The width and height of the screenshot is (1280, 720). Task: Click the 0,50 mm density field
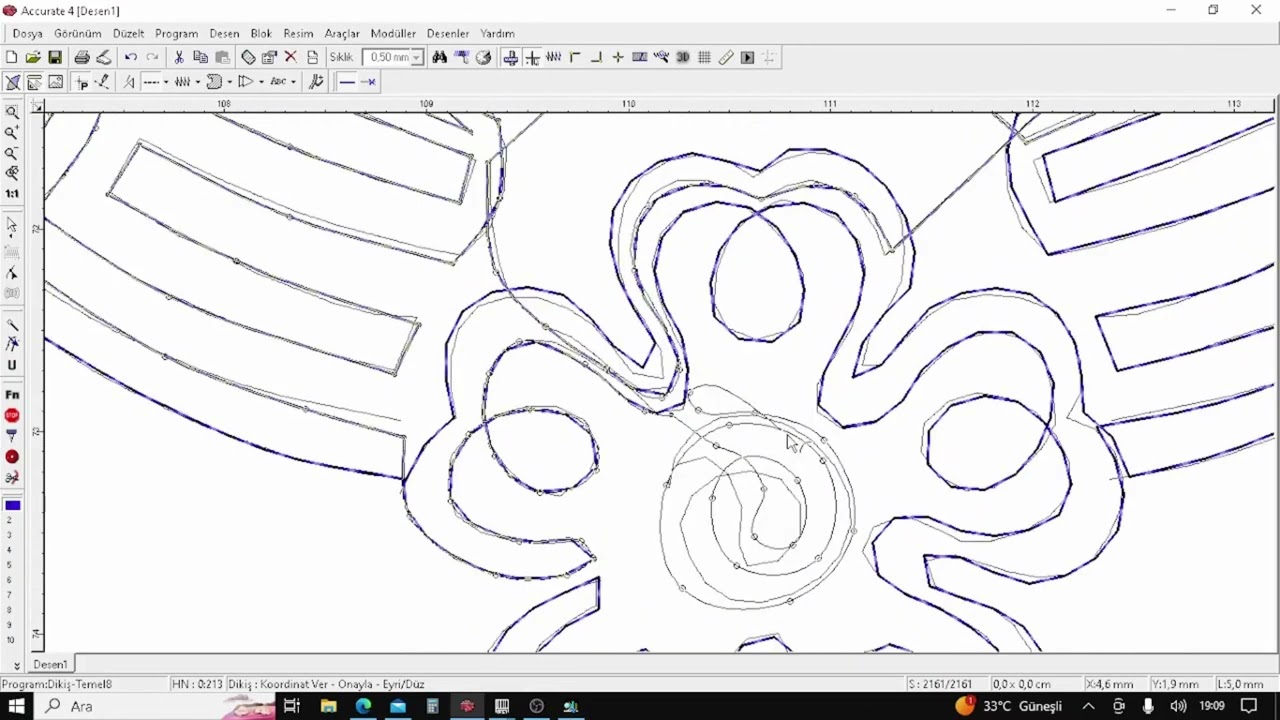[388, 58]
